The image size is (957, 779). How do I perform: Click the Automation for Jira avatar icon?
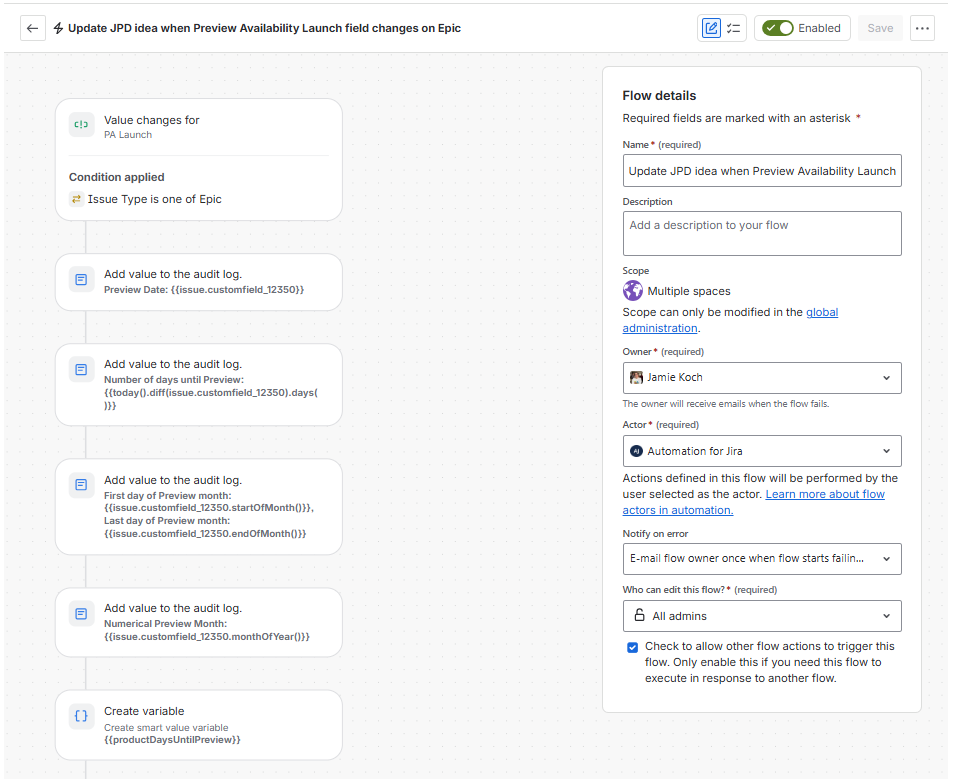pyautogui.click(x=637, y=451)
